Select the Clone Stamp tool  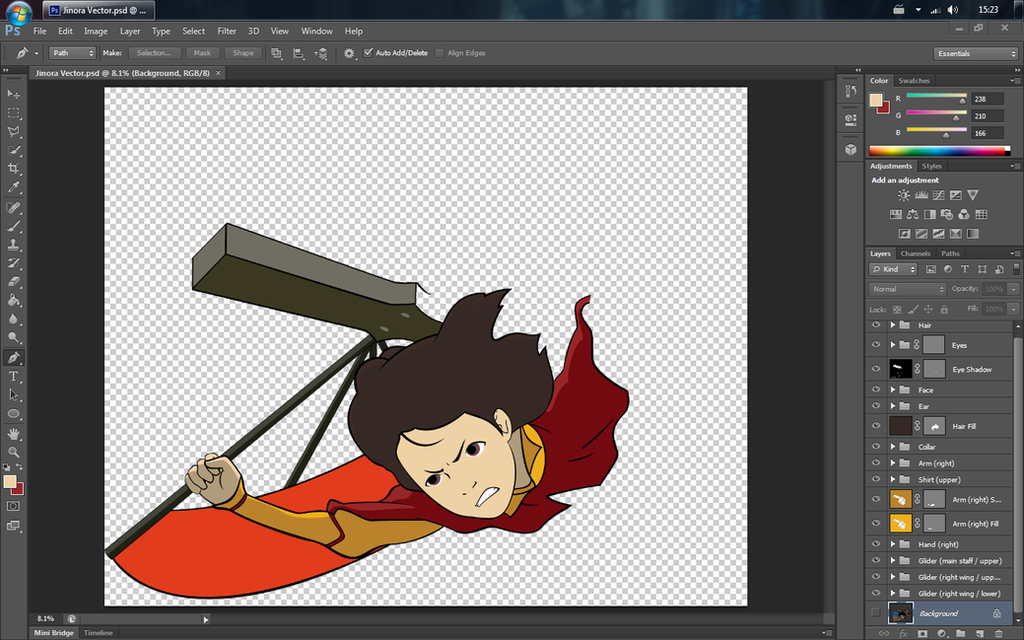coord(13,245)
